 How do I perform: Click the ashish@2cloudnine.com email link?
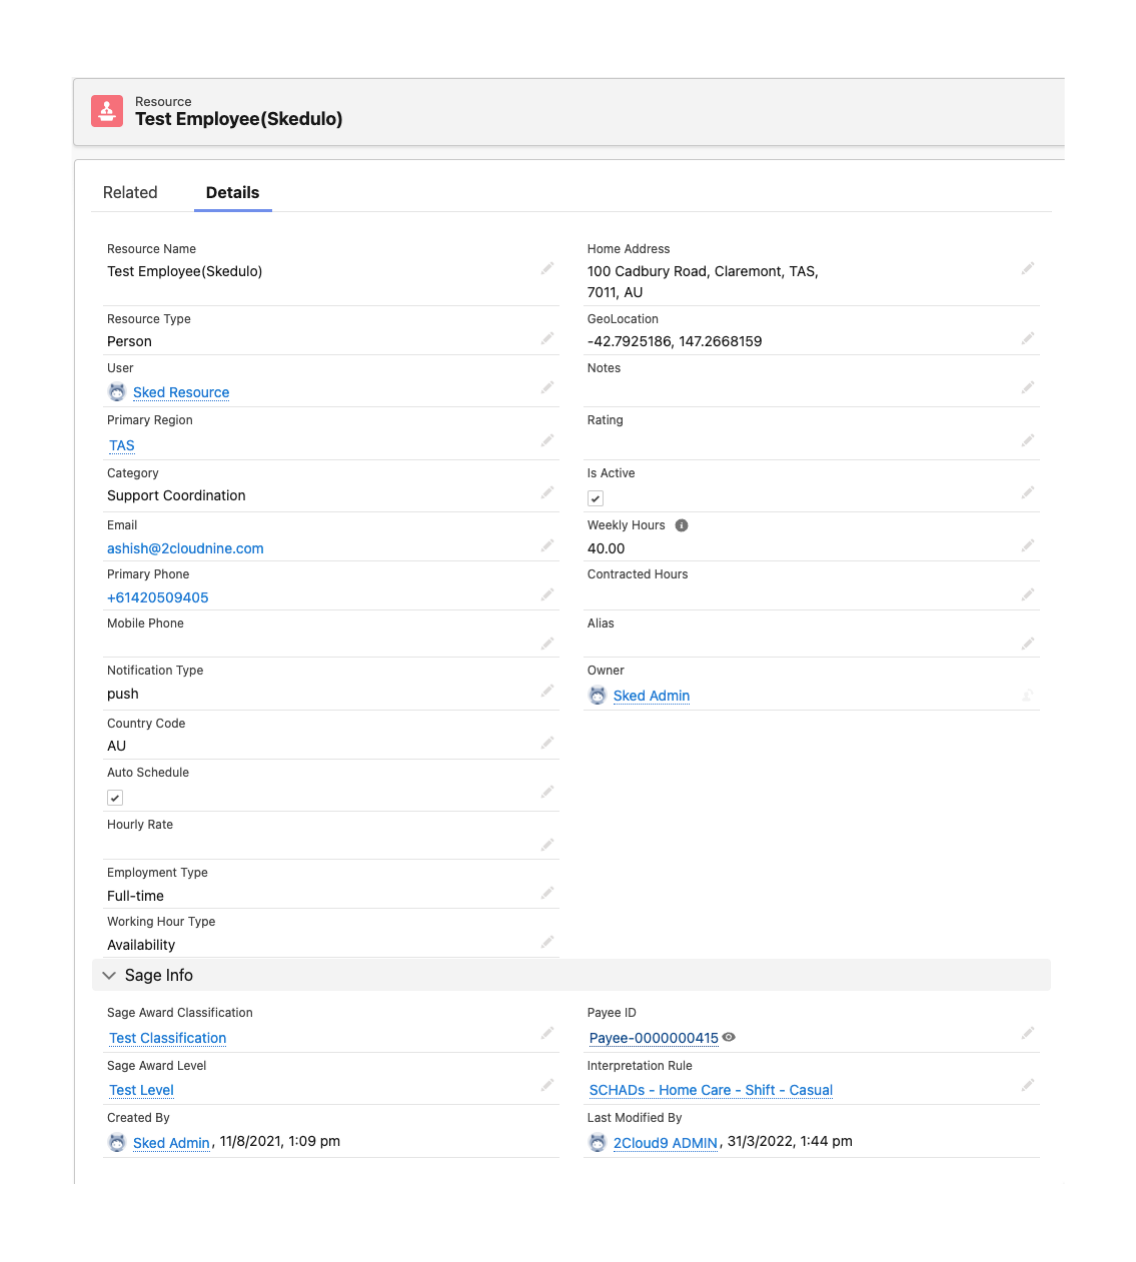[x=185, y=549]
